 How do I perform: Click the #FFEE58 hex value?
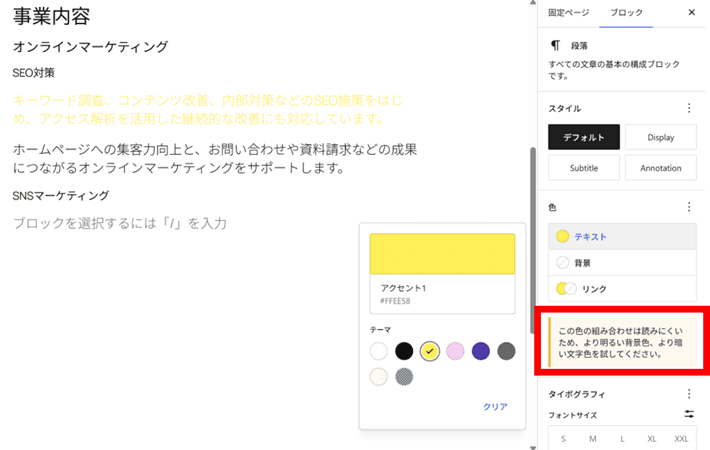(x=395, y=301)
